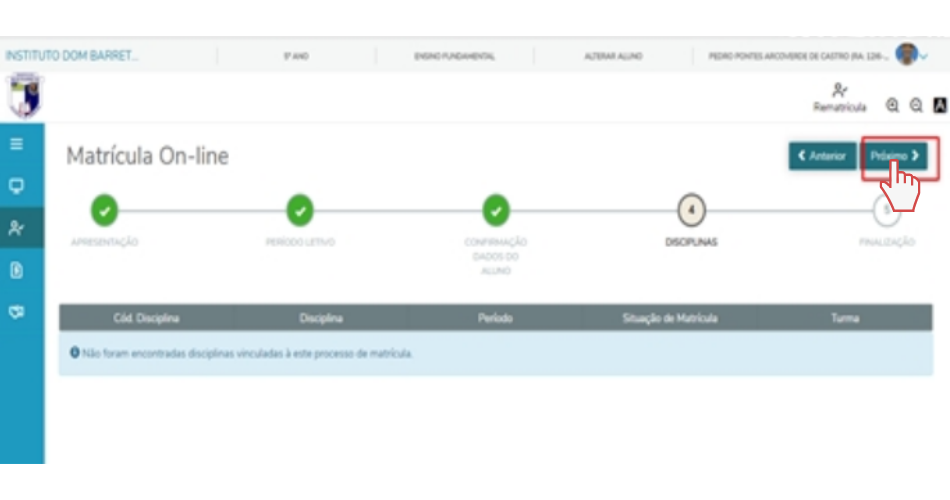Open the hamburger menu in the sidebar

pos(17,144)
